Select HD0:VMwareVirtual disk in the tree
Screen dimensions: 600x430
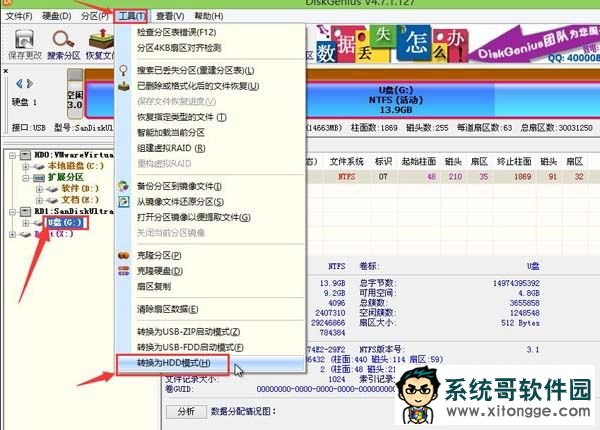tap(74, 155)
